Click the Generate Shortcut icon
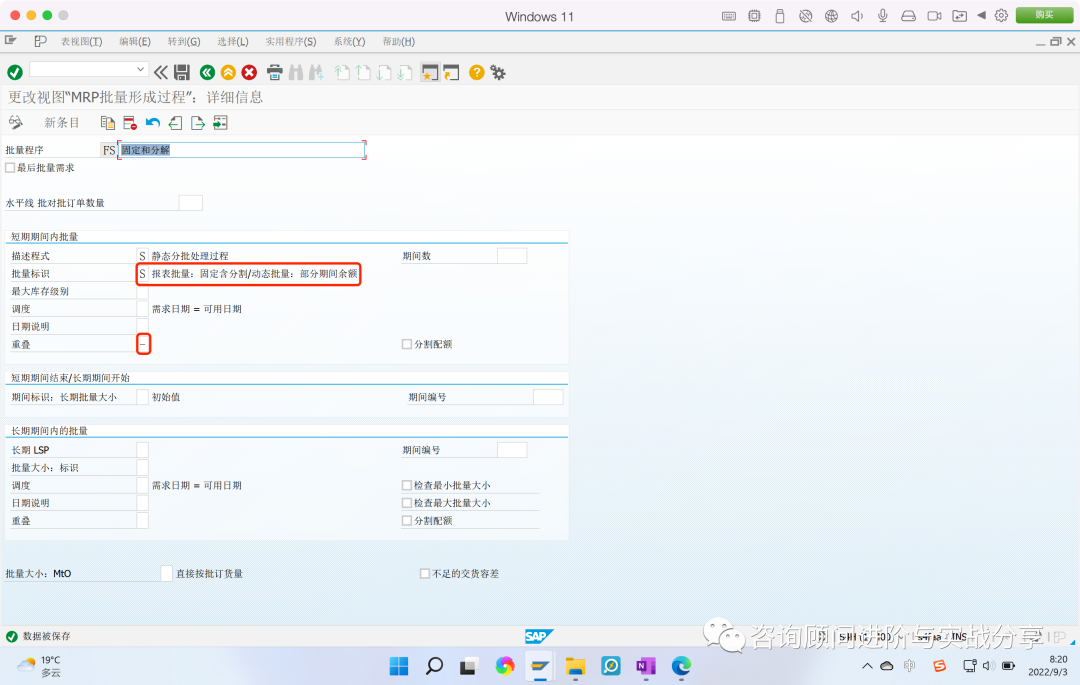Image resolution: width=1080 pixels, height=685 pixels. coord(451,72)
